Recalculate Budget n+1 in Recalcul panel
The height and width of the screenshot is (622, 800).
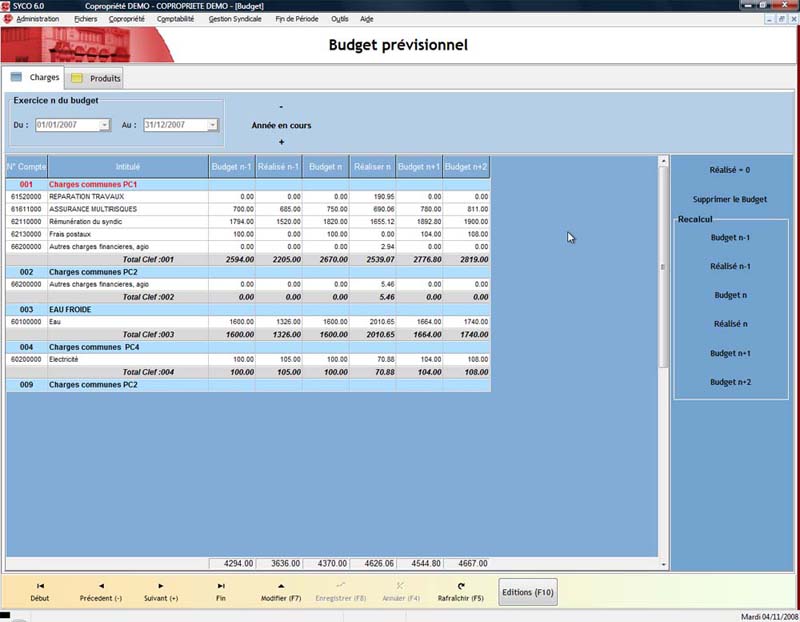point(730,353)
